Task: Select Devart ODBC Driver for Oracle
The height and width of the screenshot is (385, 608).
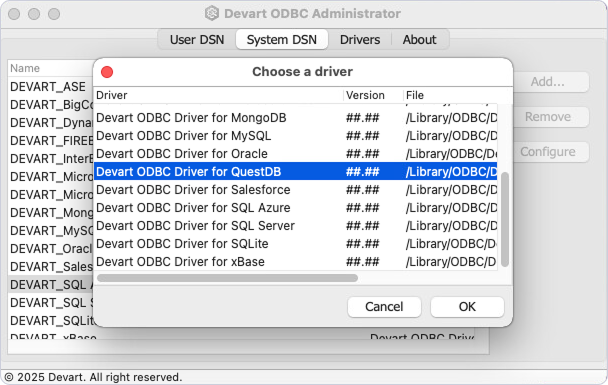Action: pyautogui.click(x=295, y=154)
